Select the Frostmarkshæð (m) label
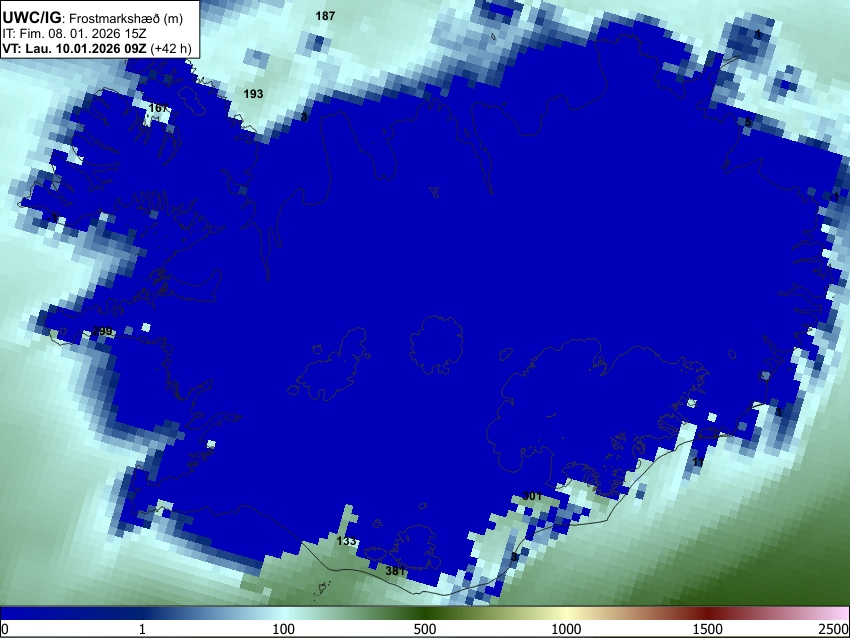The image size is (850, 638). point(126,18)
